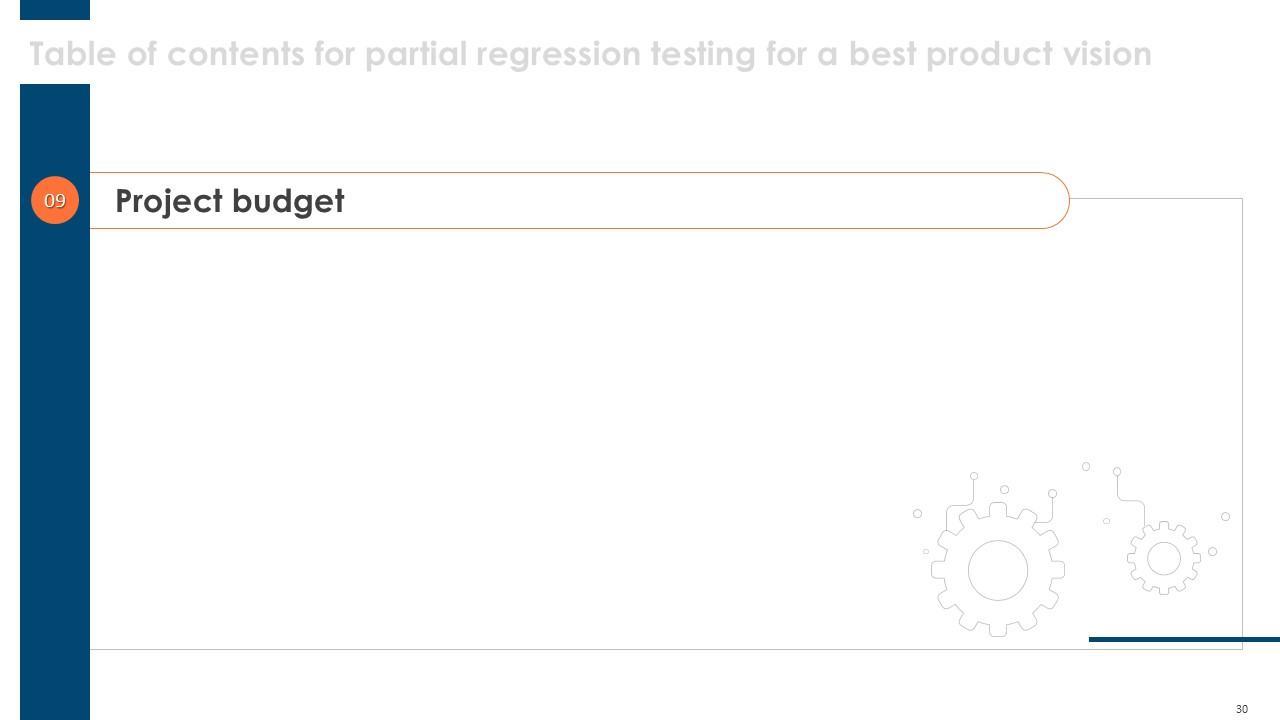Click the center hole of the small gear
This screenshot has height=720, width=1280.
(x=1164, y=559)
